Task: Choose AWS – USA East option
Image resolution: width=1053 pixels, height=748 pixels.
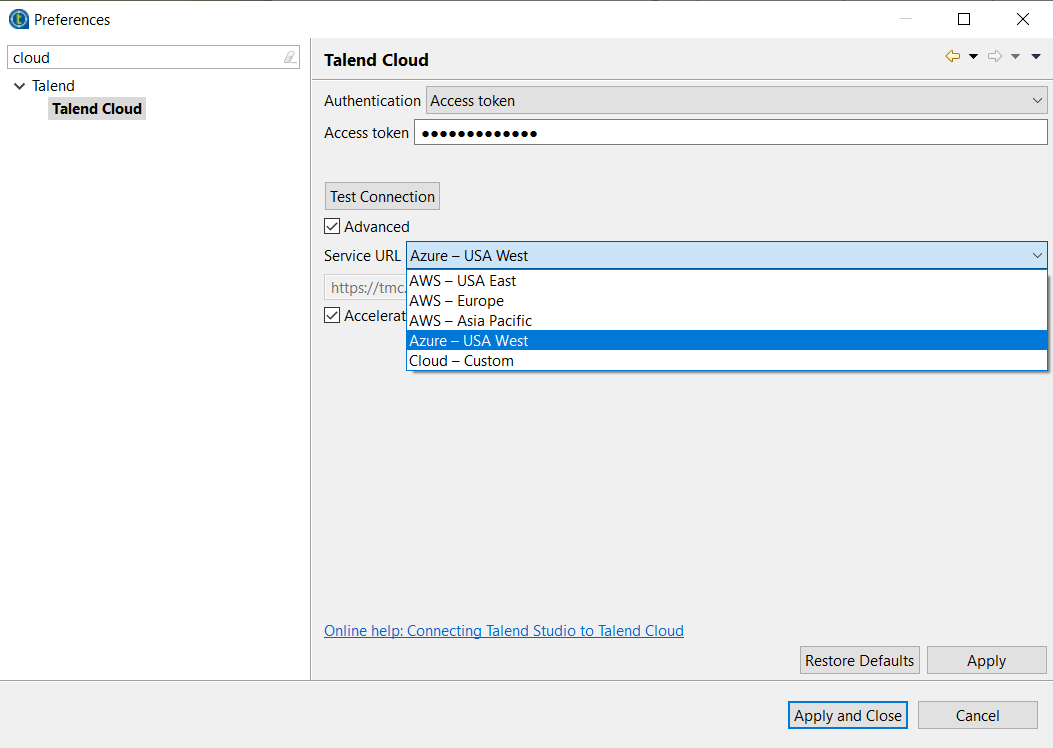Action: pyautogui.click(x=462, y=281)
